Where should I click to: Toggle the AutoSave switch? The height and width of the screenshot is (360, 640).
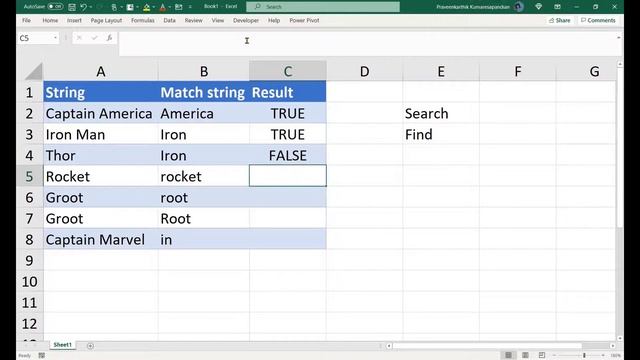pos(56,7)
